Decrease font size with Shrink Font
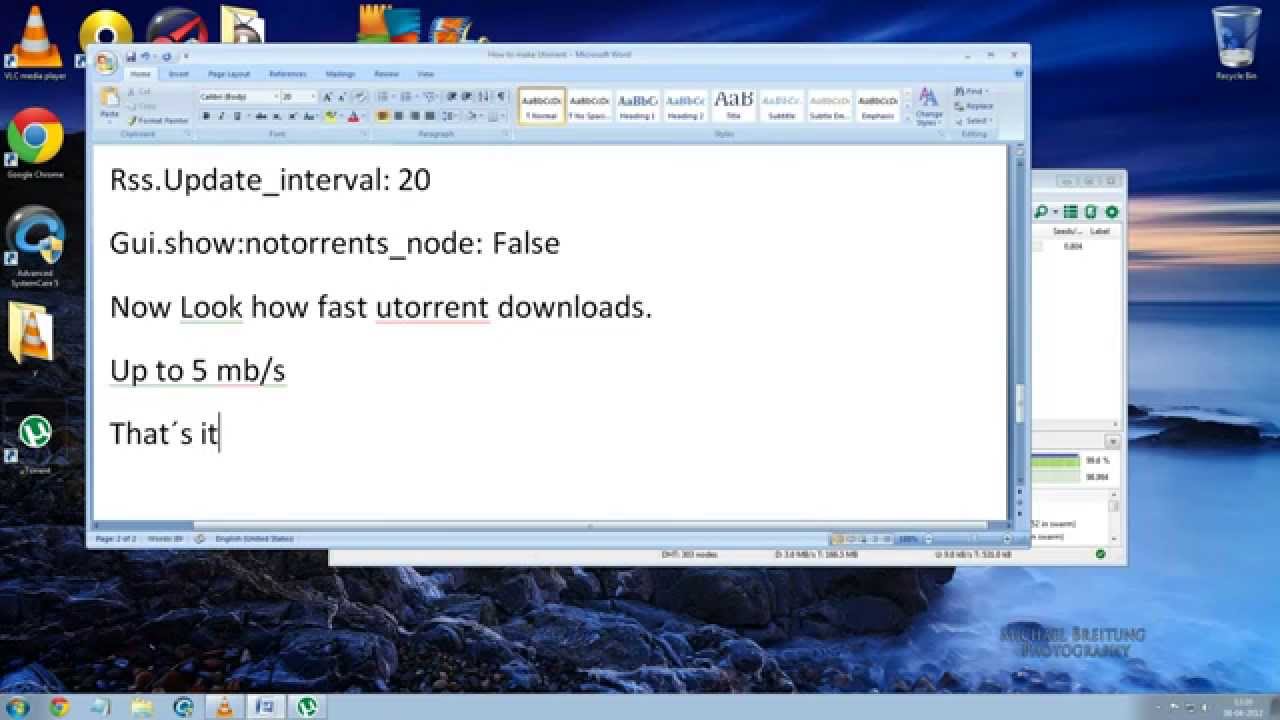 [x=341, y=97]
